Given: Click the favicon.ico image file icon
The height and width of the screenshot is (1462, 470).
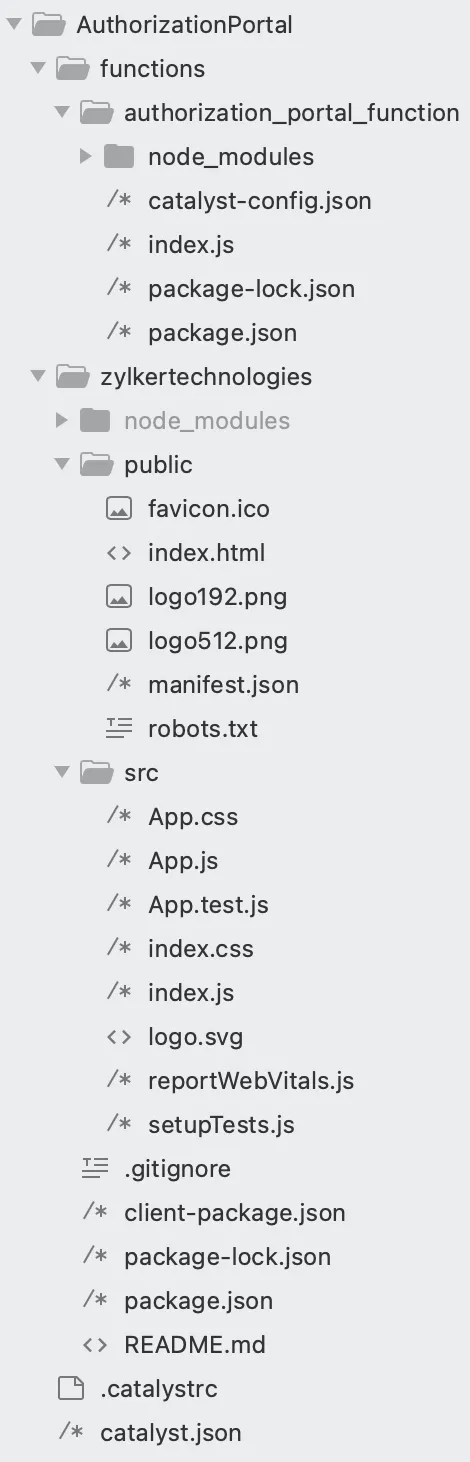Looking at the screenshot, I should coord(119,509).
